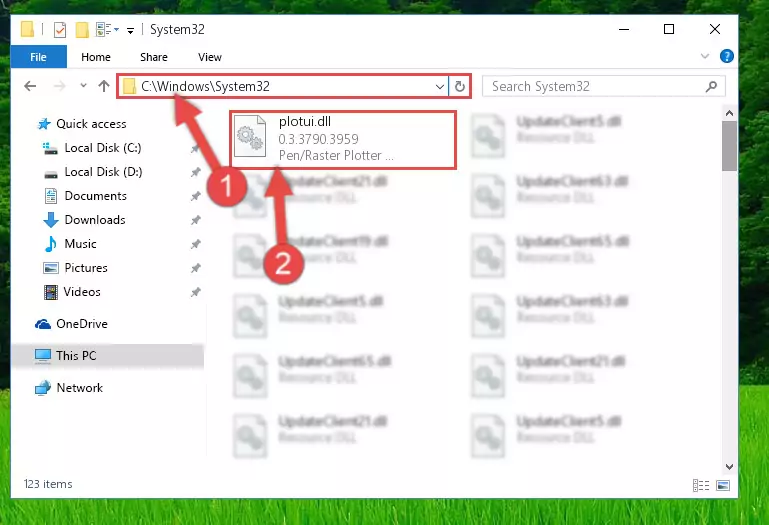Click the search magnifier icon
Screen dimensions: 769x525
711,86
